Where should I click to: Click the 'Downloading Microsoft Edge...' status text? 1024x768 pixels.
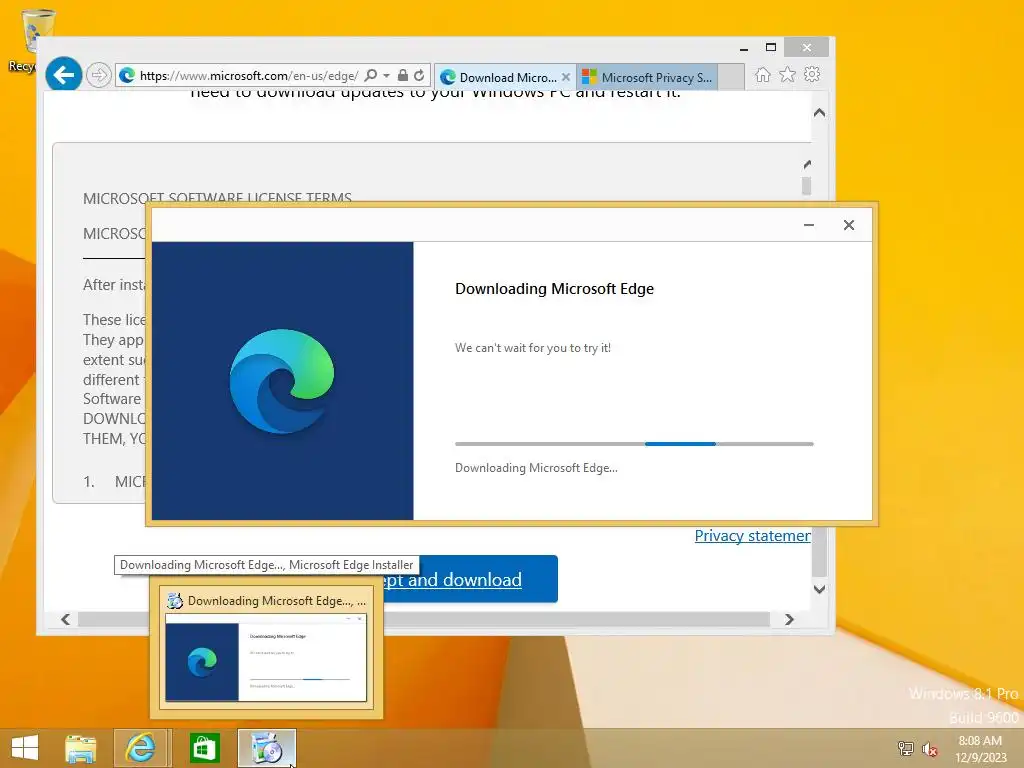536,468
